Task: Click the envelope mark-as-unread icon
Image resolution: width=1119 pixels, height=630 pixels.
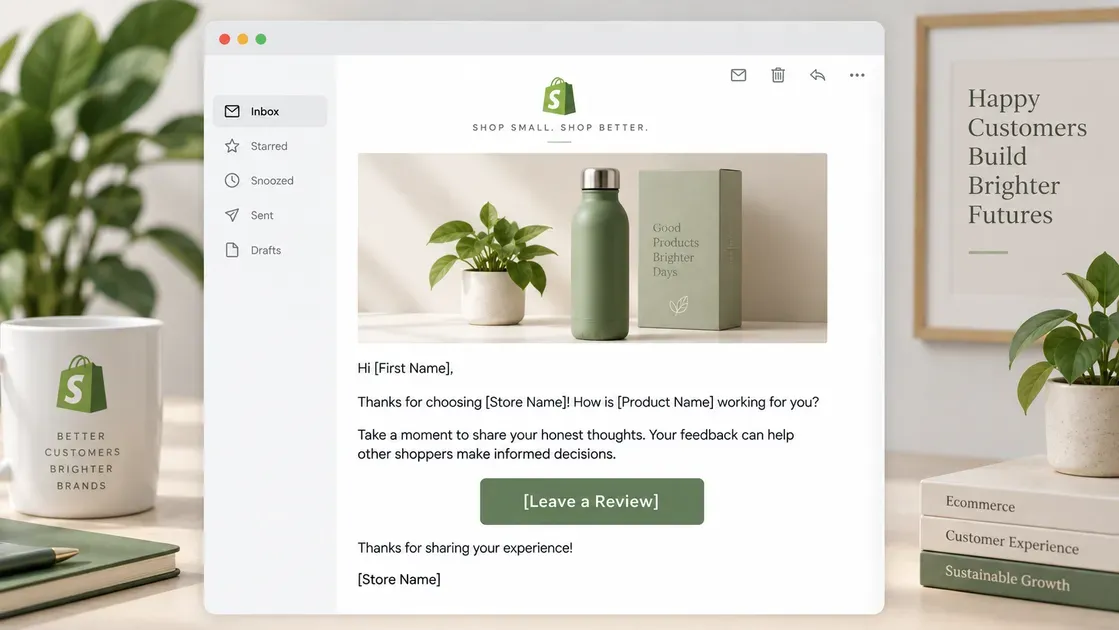Action: [x=739, y=75]
